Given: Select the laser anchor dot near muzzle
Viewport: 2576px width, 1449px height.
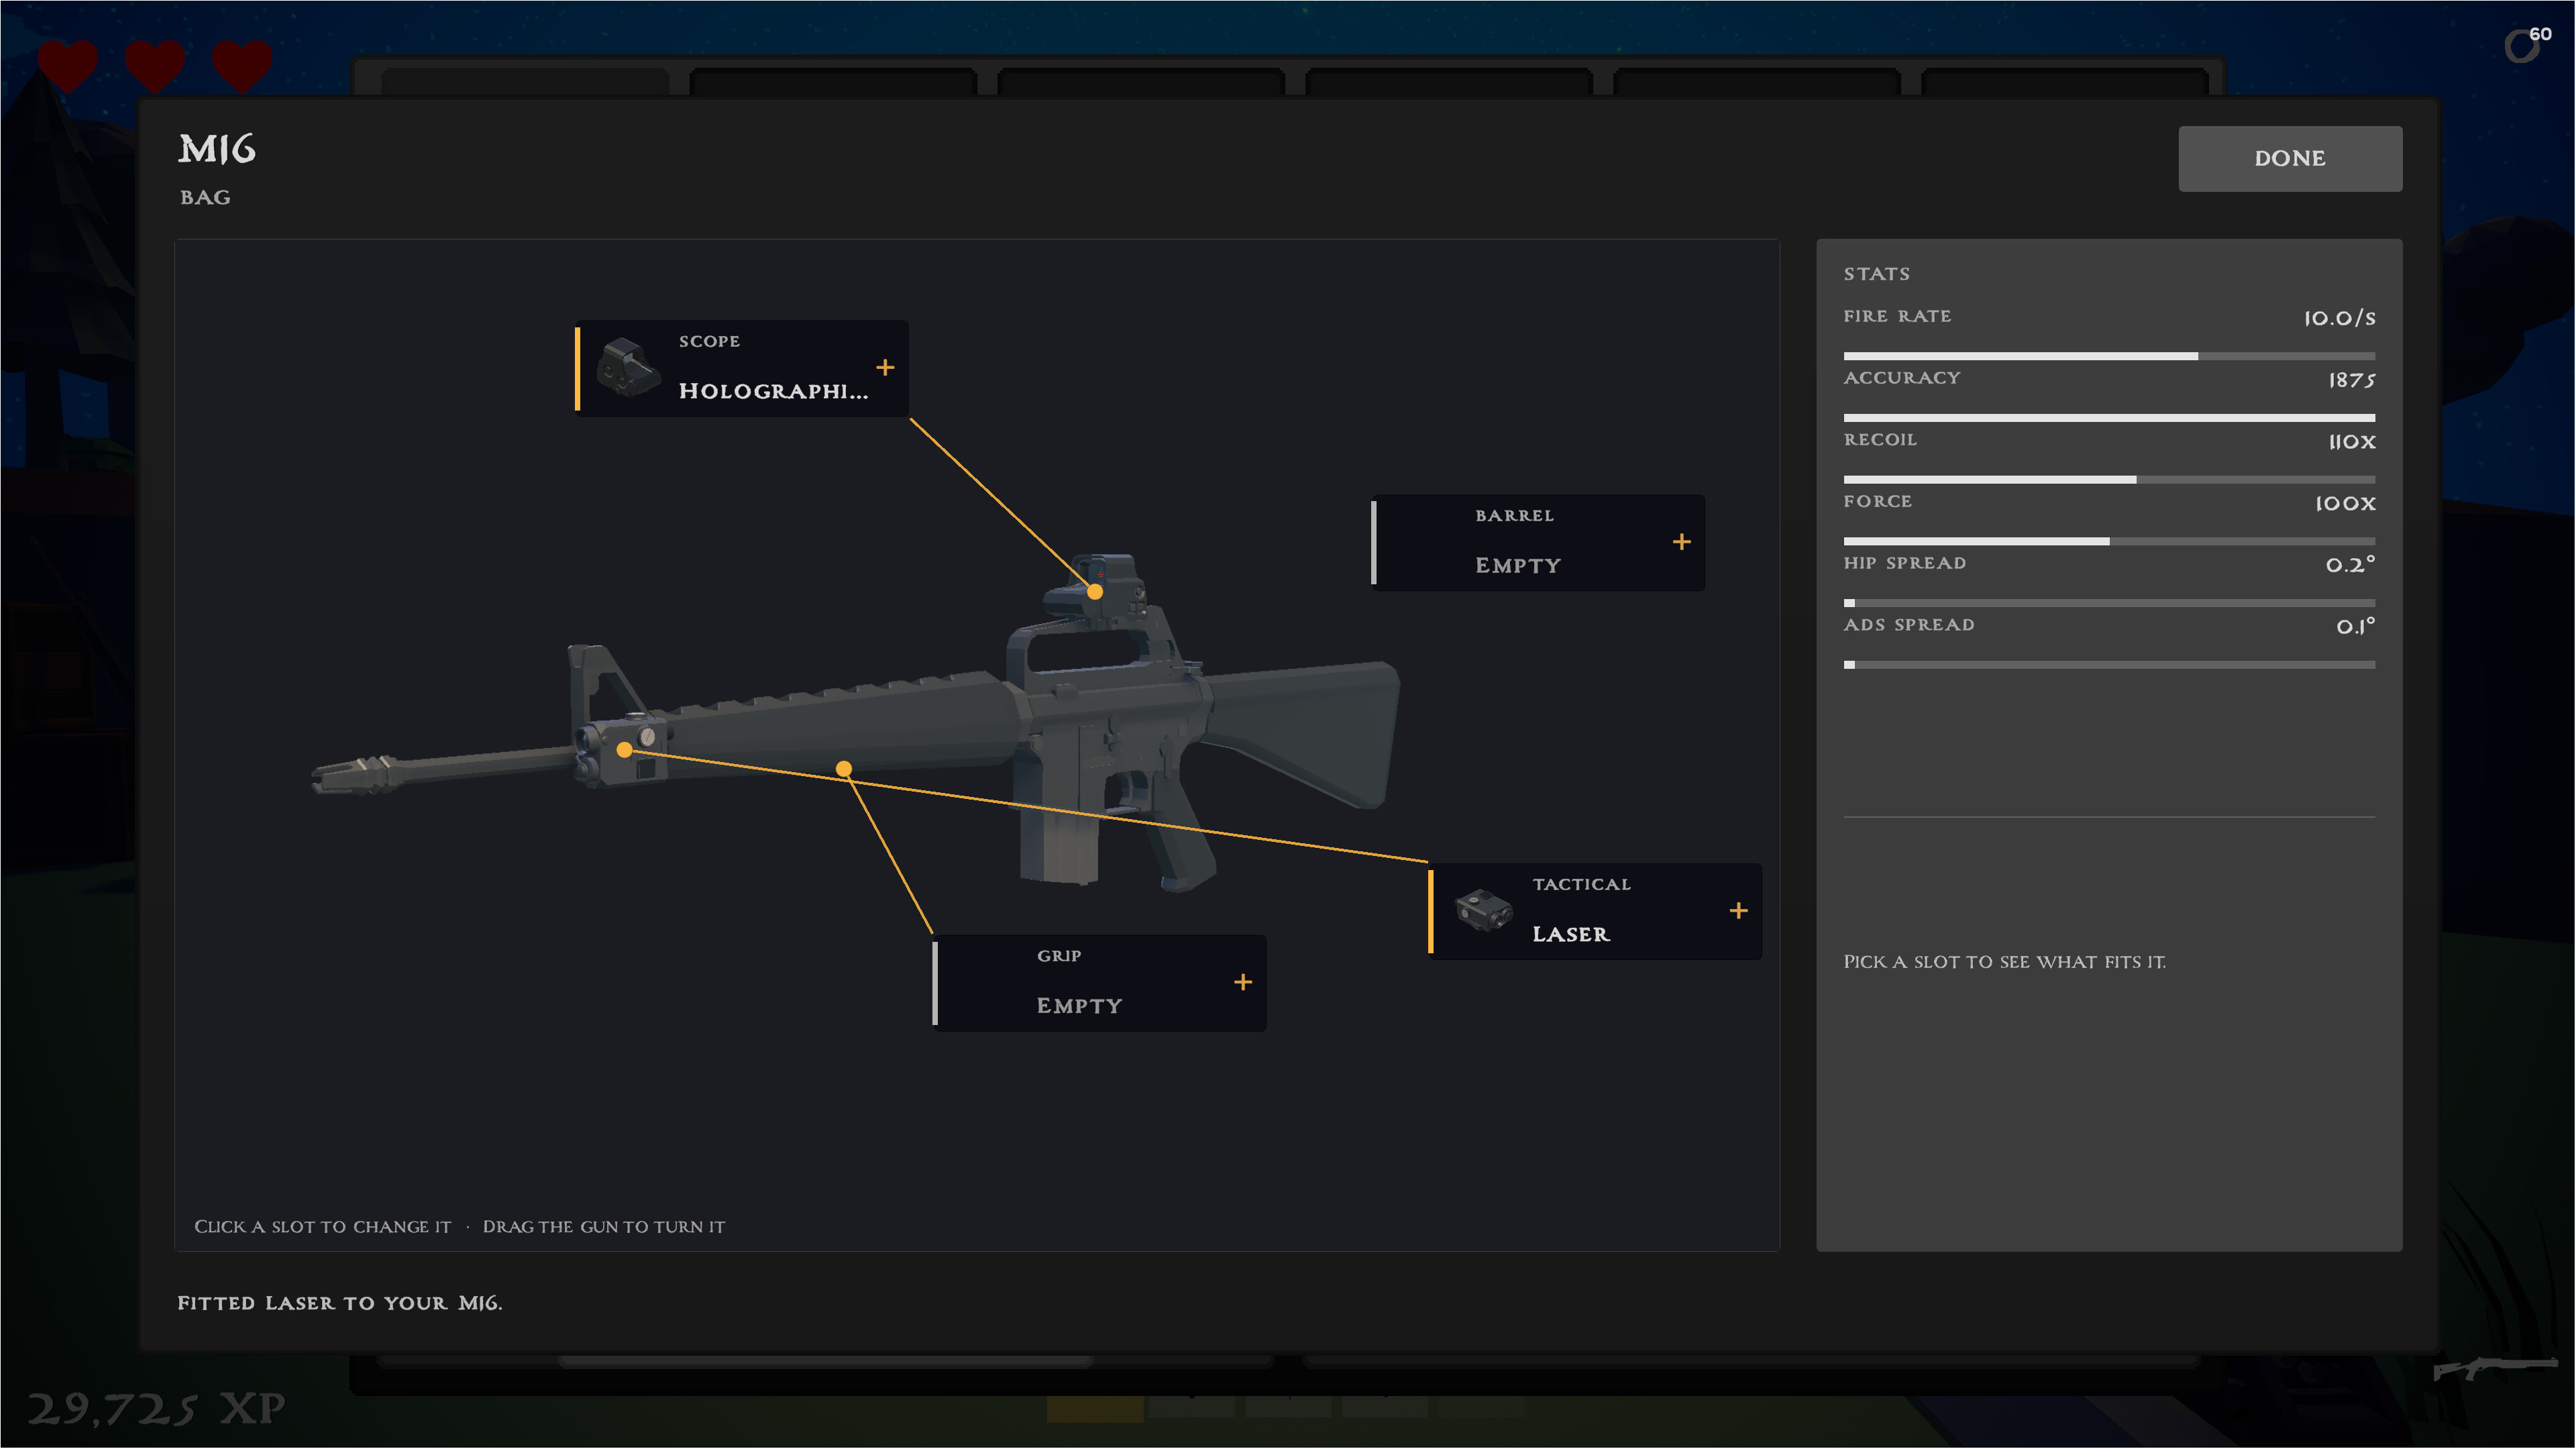Looking at the screenshot, I should click(624, 750).
